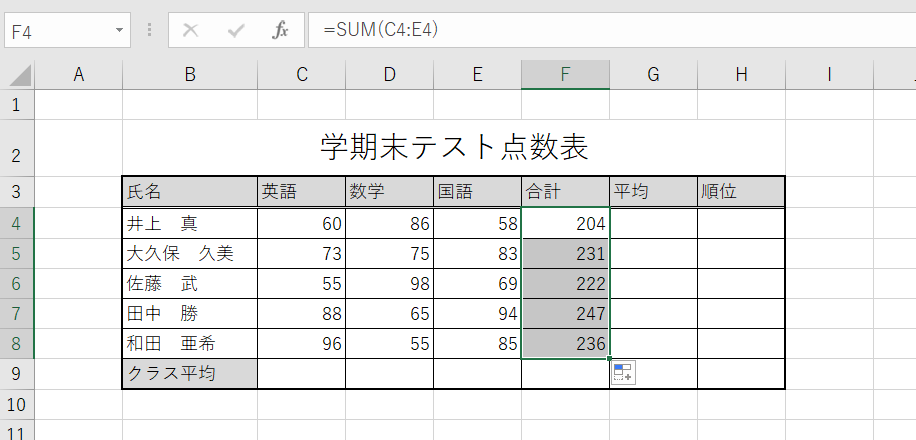Select the 英語 score 96 cell
This screenshot has height=440, width=916.
click(301, 344)
